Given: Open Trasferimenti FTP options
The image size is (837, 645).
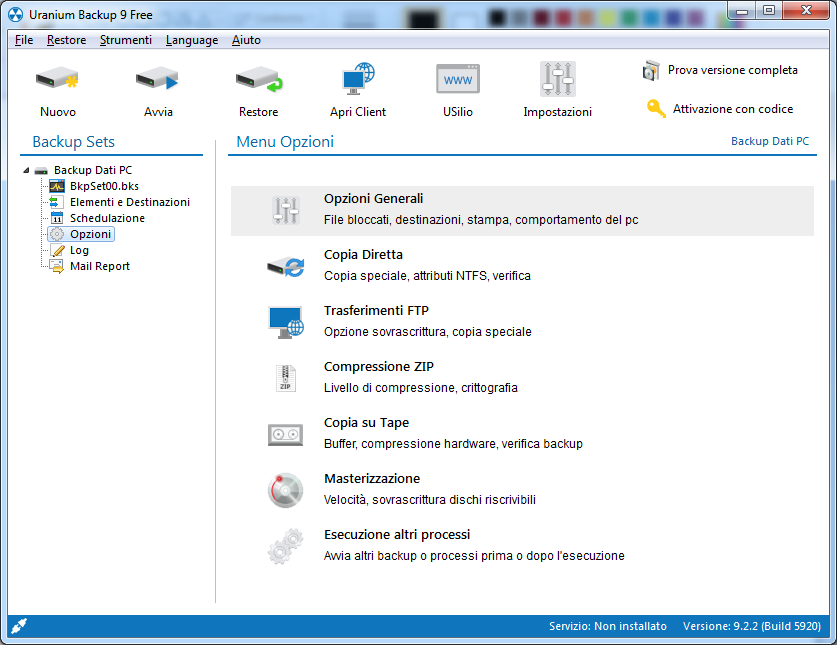Looking at the screenshot, I should pos(376,311).
